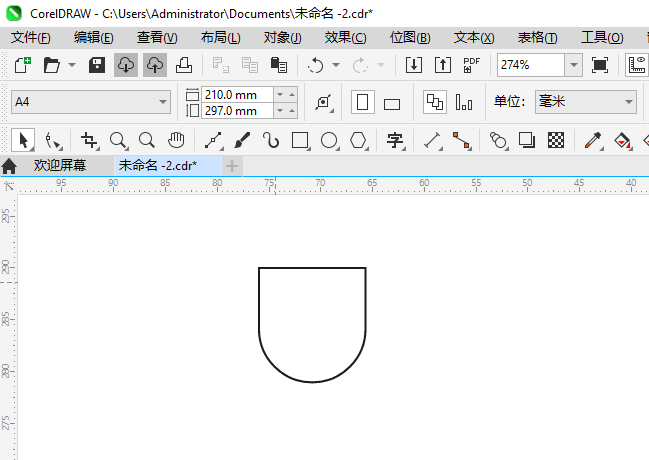Select the Shape node edit tool
The image size is (649, 460).
tap(53, 140)
